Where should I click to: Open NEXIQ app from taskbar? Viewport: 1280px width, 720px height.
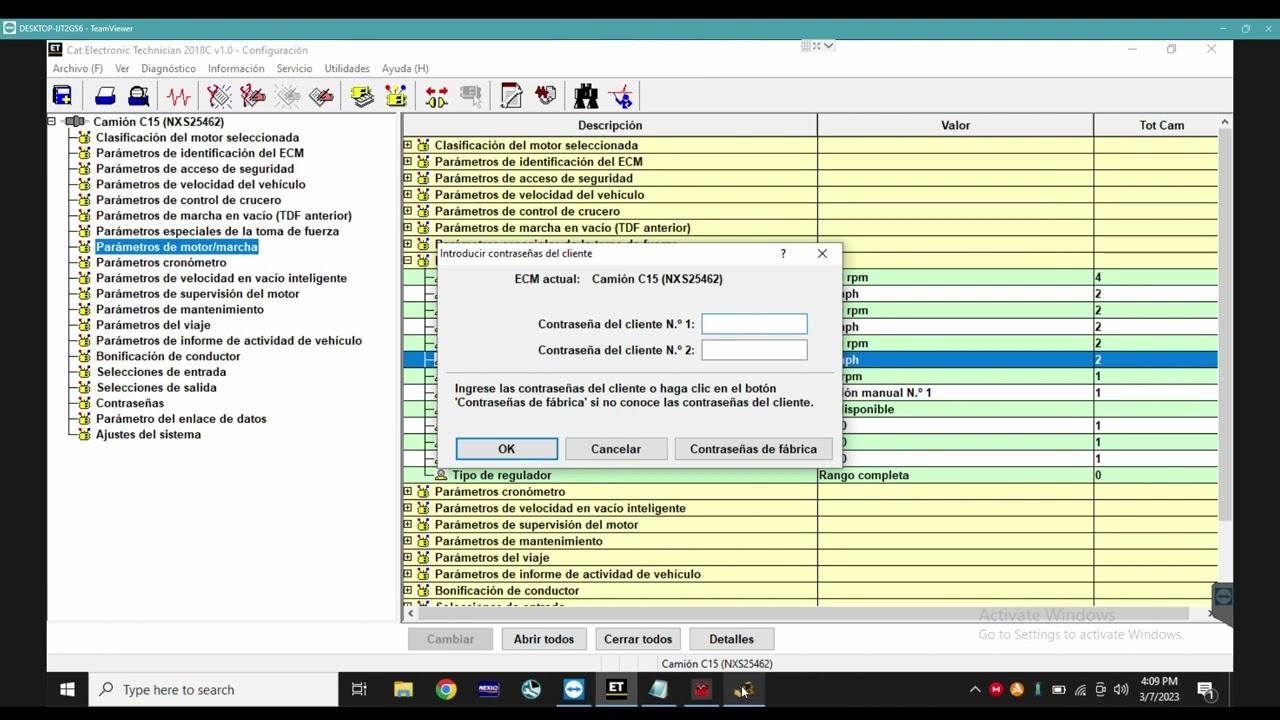click(488, 689)
